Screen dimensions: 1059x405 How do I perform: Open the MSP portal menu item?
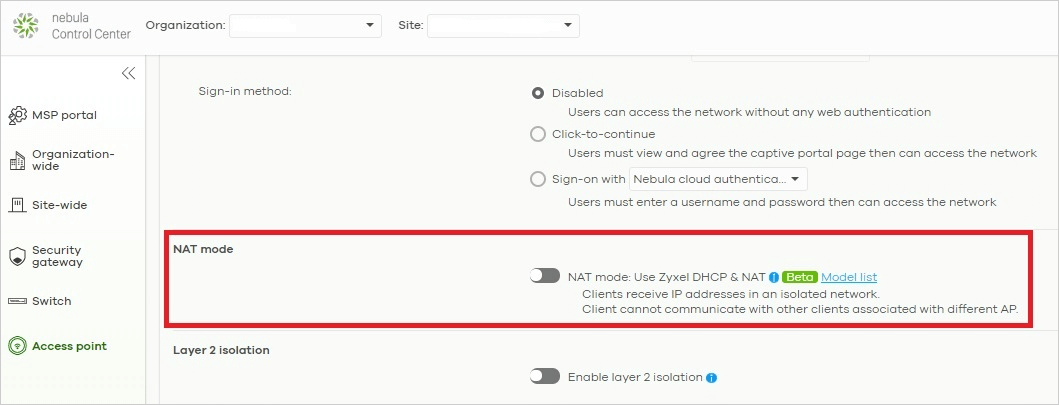tap(64, 115)
